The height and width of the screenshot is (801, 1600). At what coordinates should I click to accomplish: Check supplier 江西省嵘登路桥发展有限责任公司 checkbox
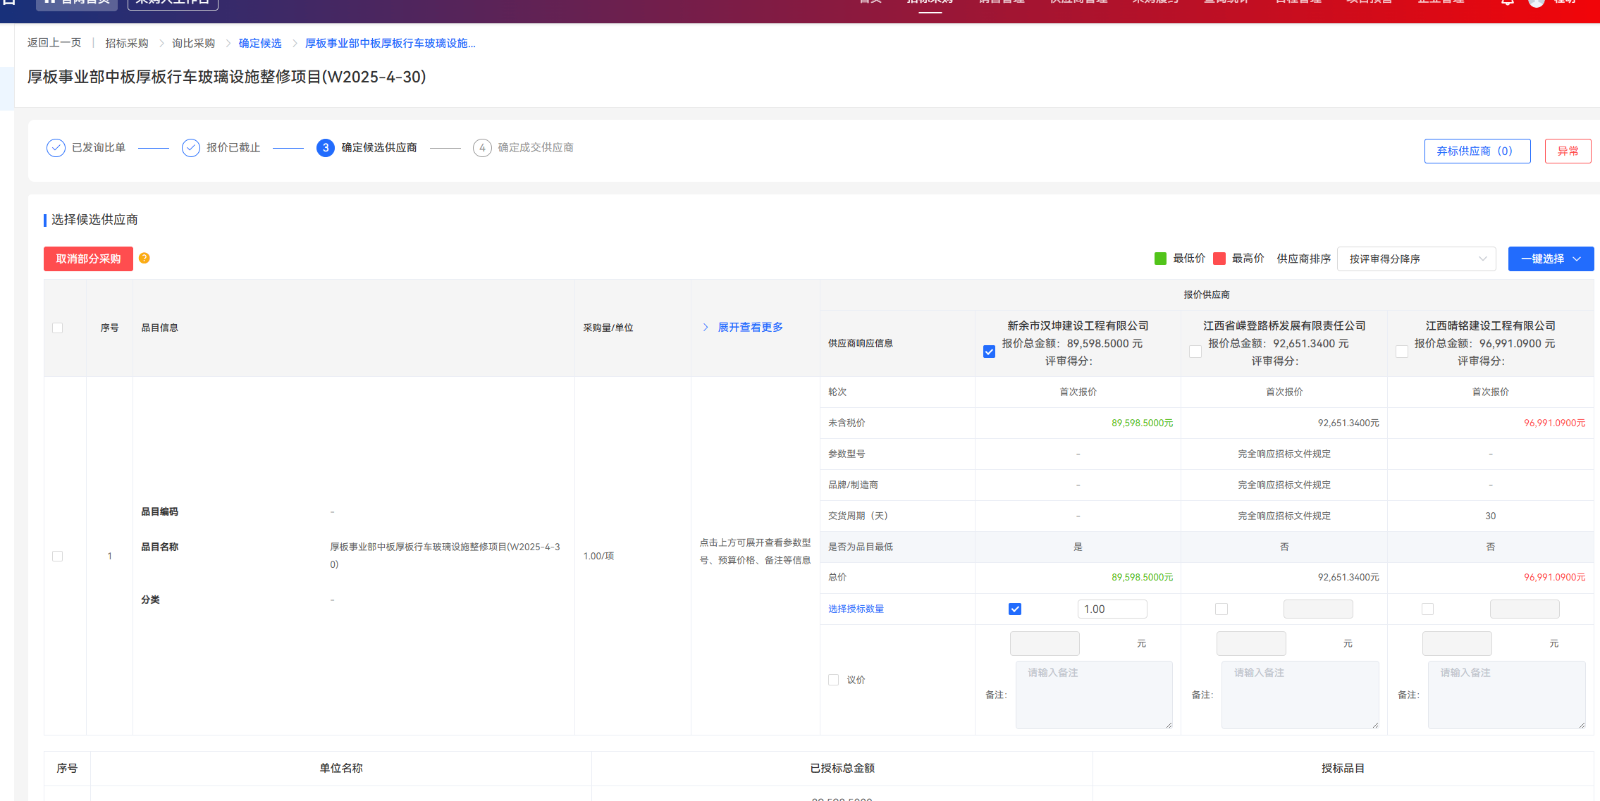tap(1195, 352)
